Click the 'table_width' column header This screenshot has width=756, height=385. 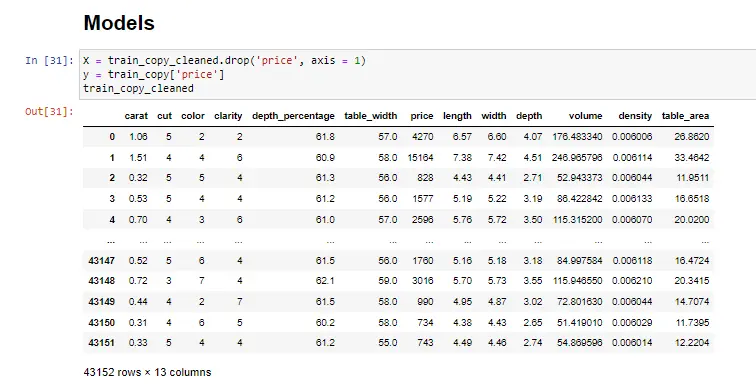point(371,116)
